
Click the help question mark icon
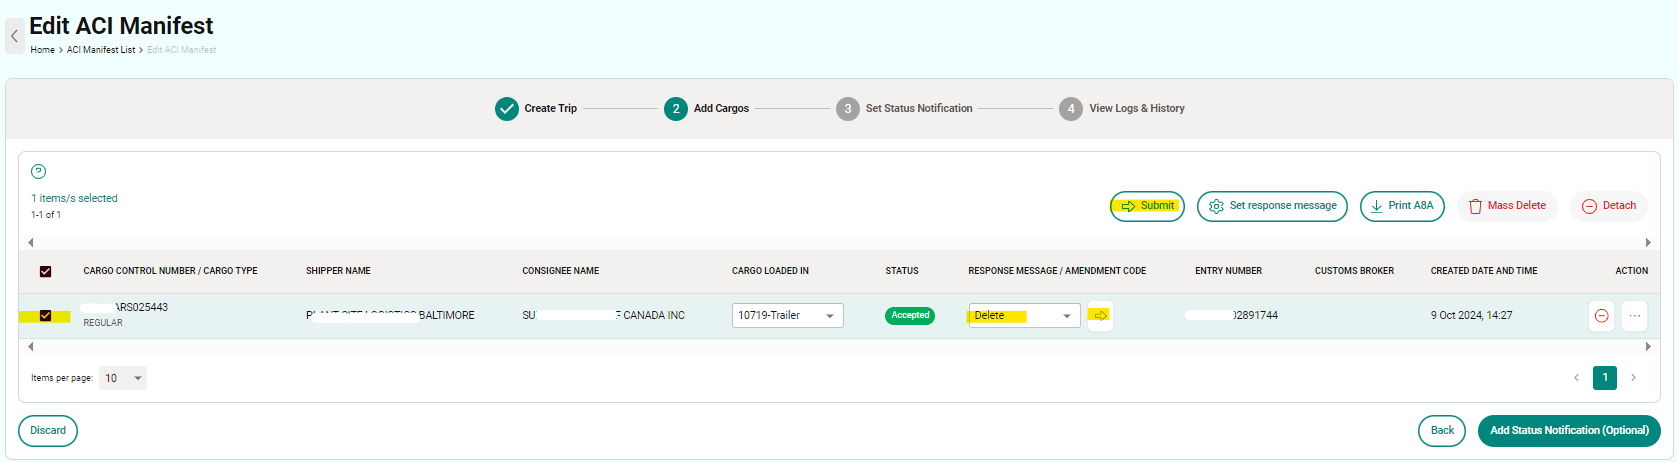(39, 171)
